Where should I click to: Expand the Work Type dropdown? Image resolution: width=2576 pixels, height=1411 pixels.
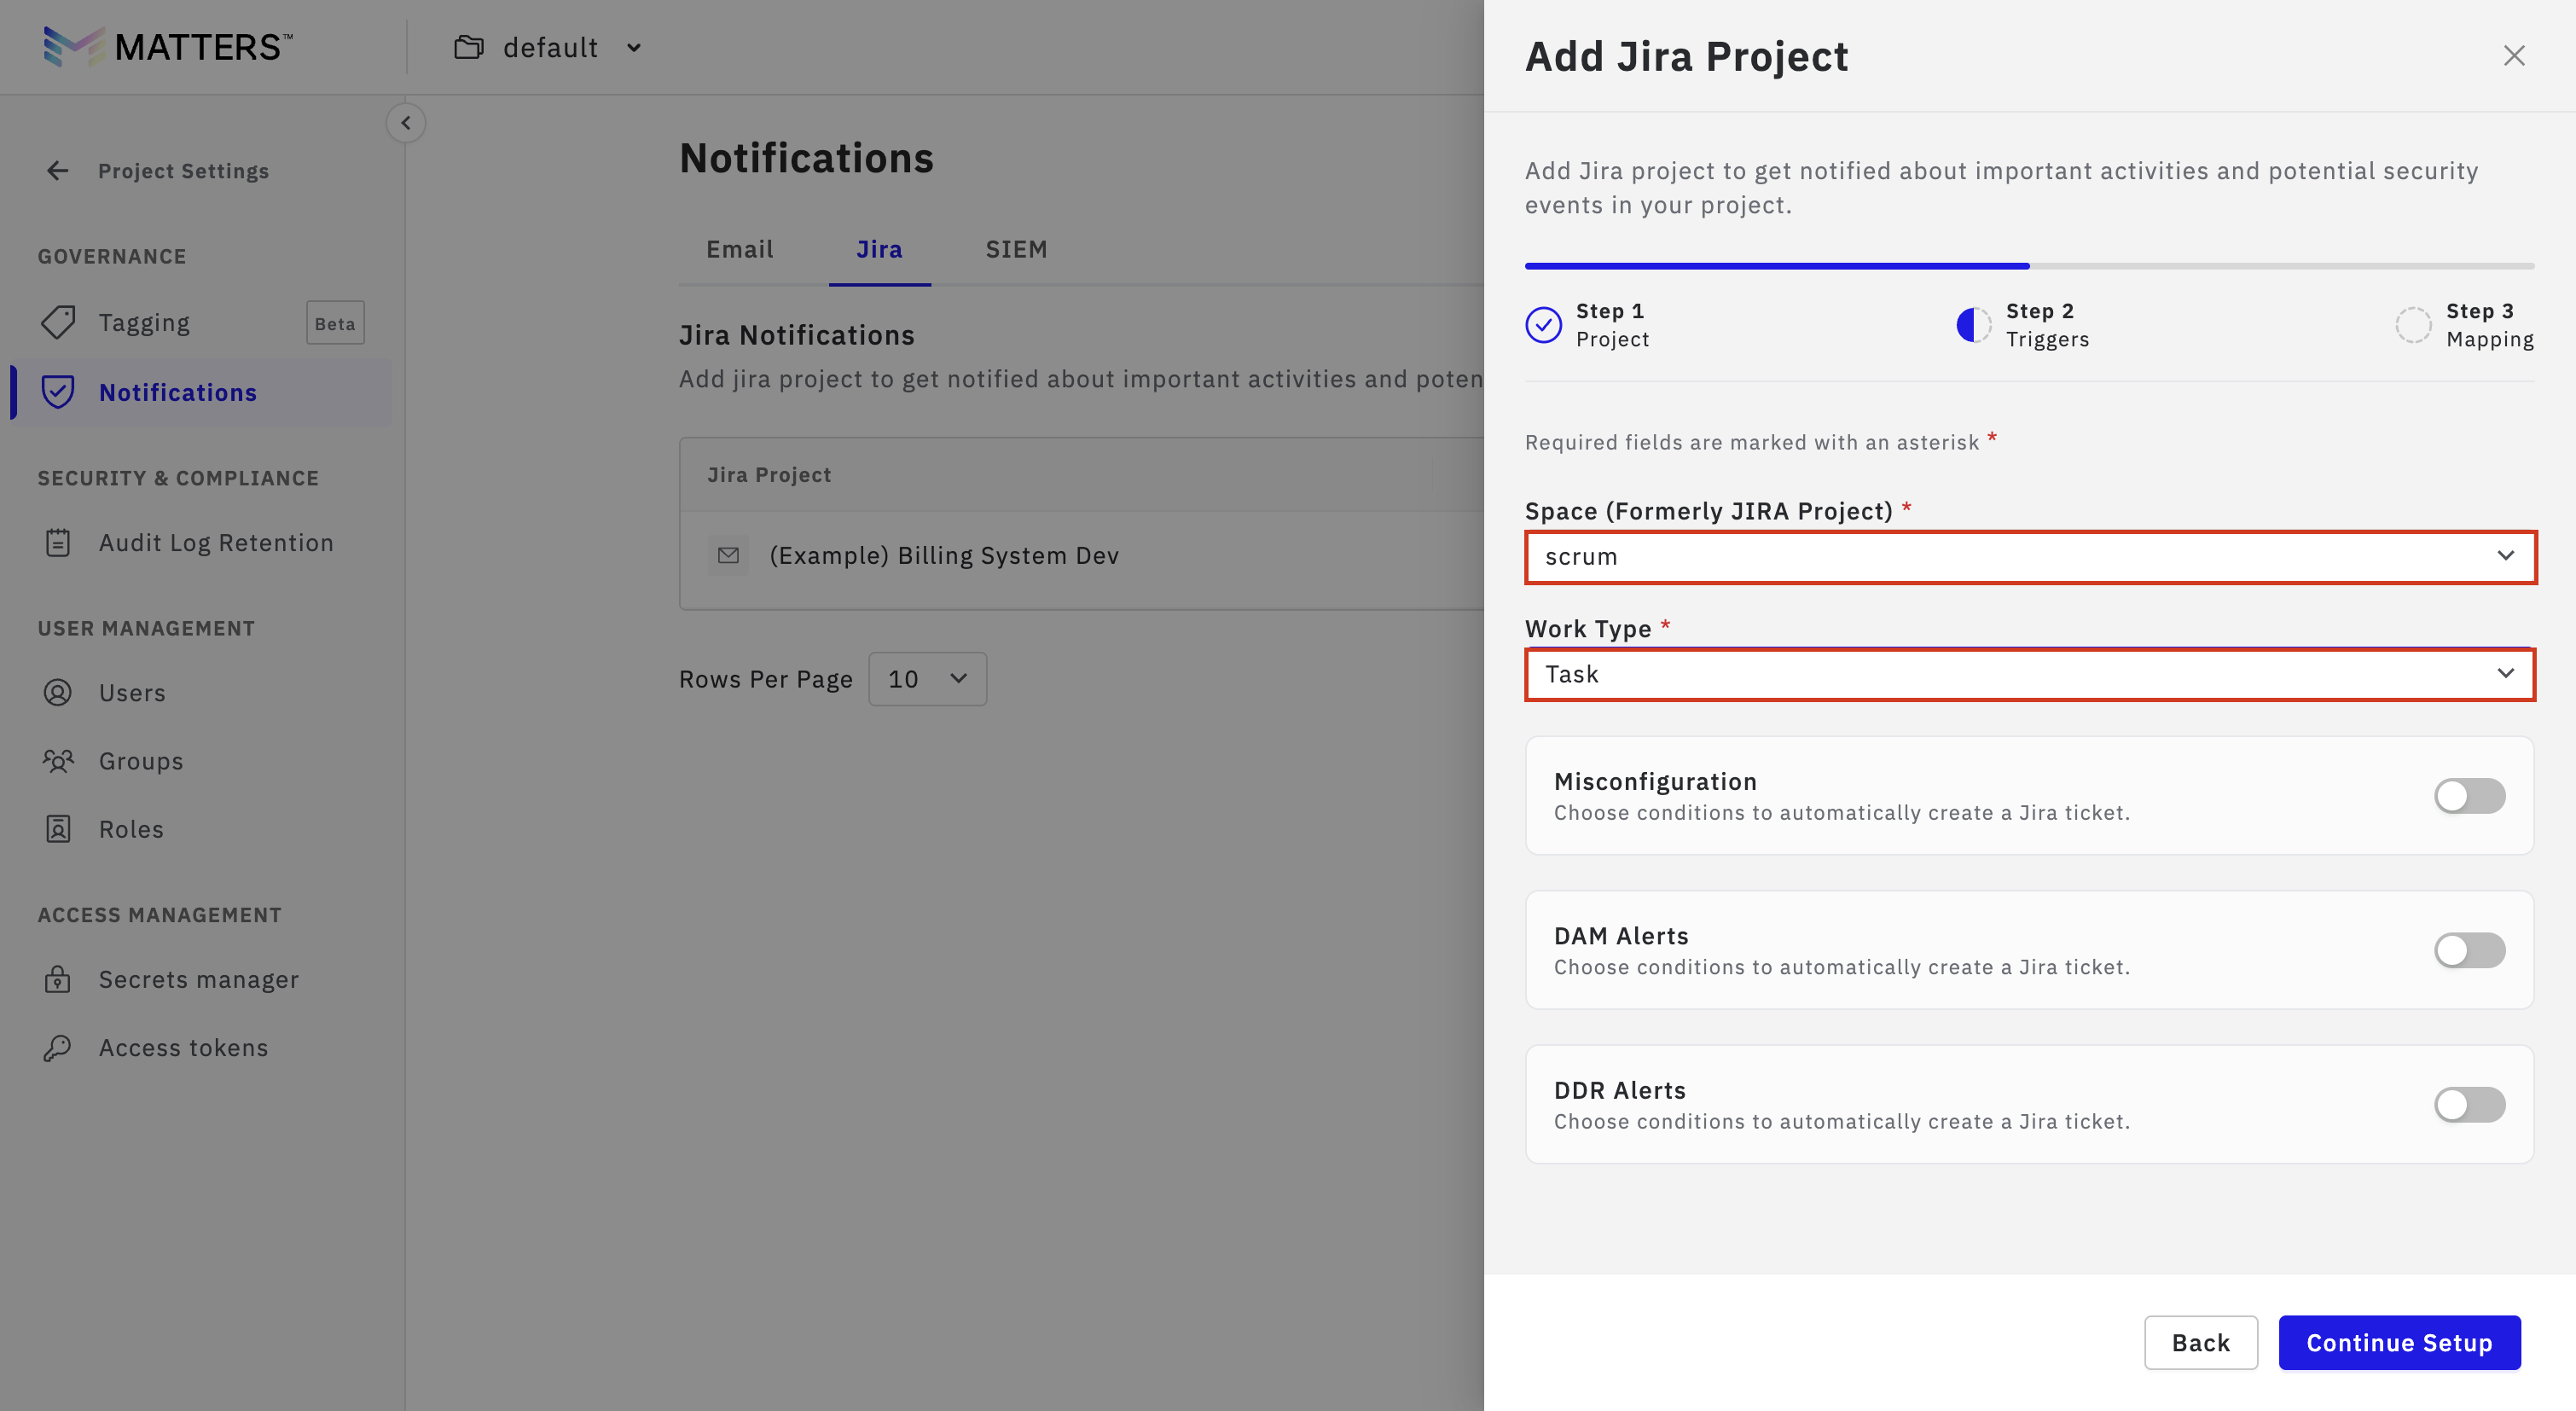[2029, 674]
